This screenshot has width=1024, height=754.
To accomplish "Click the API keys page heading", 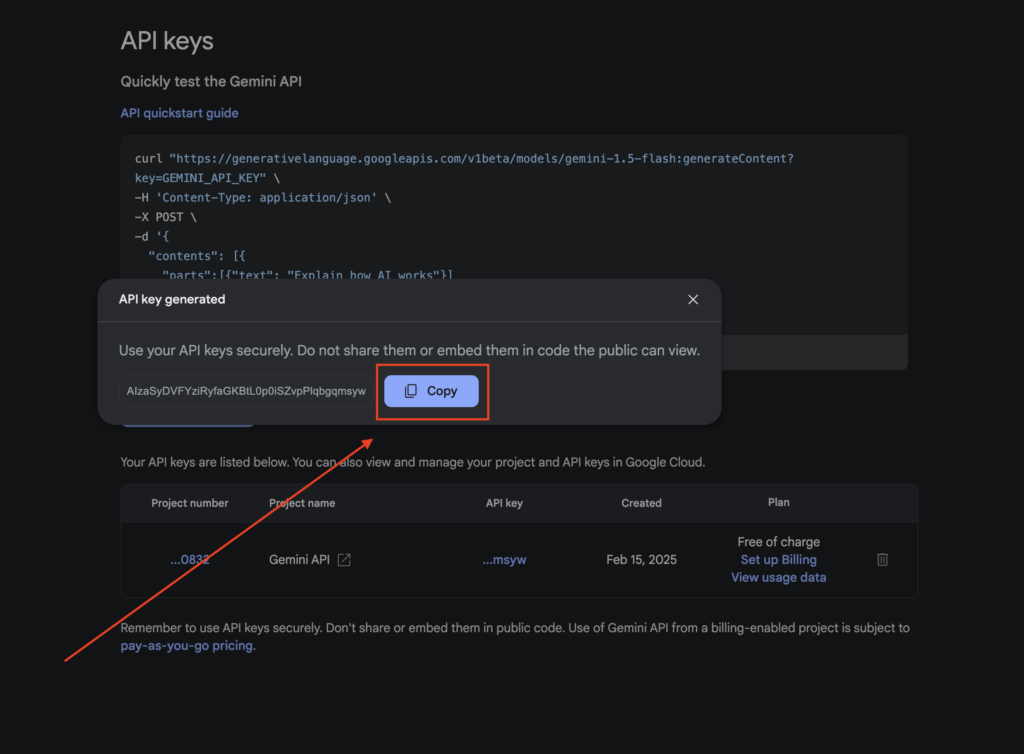I will [167, 41].
